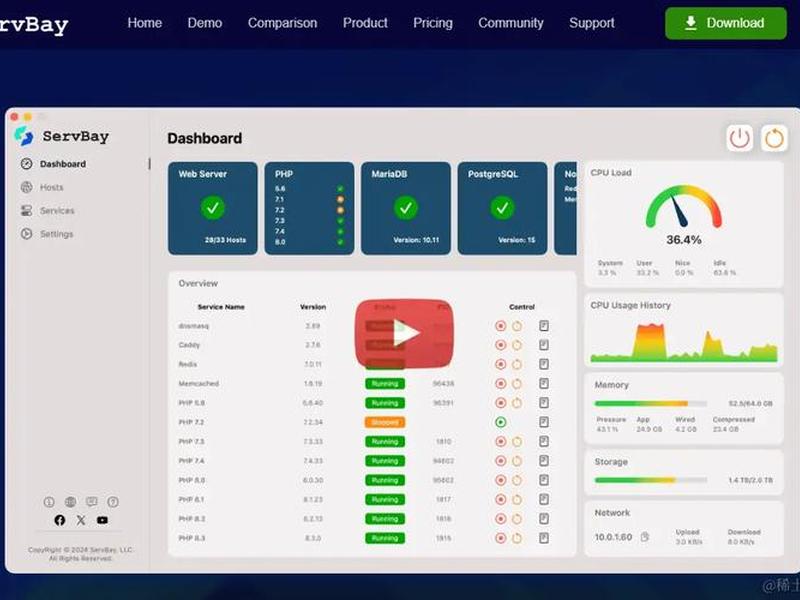The image size is (800, 600).
Task: Open the PHP 5.6 log file icon
Action: [544, 403]
